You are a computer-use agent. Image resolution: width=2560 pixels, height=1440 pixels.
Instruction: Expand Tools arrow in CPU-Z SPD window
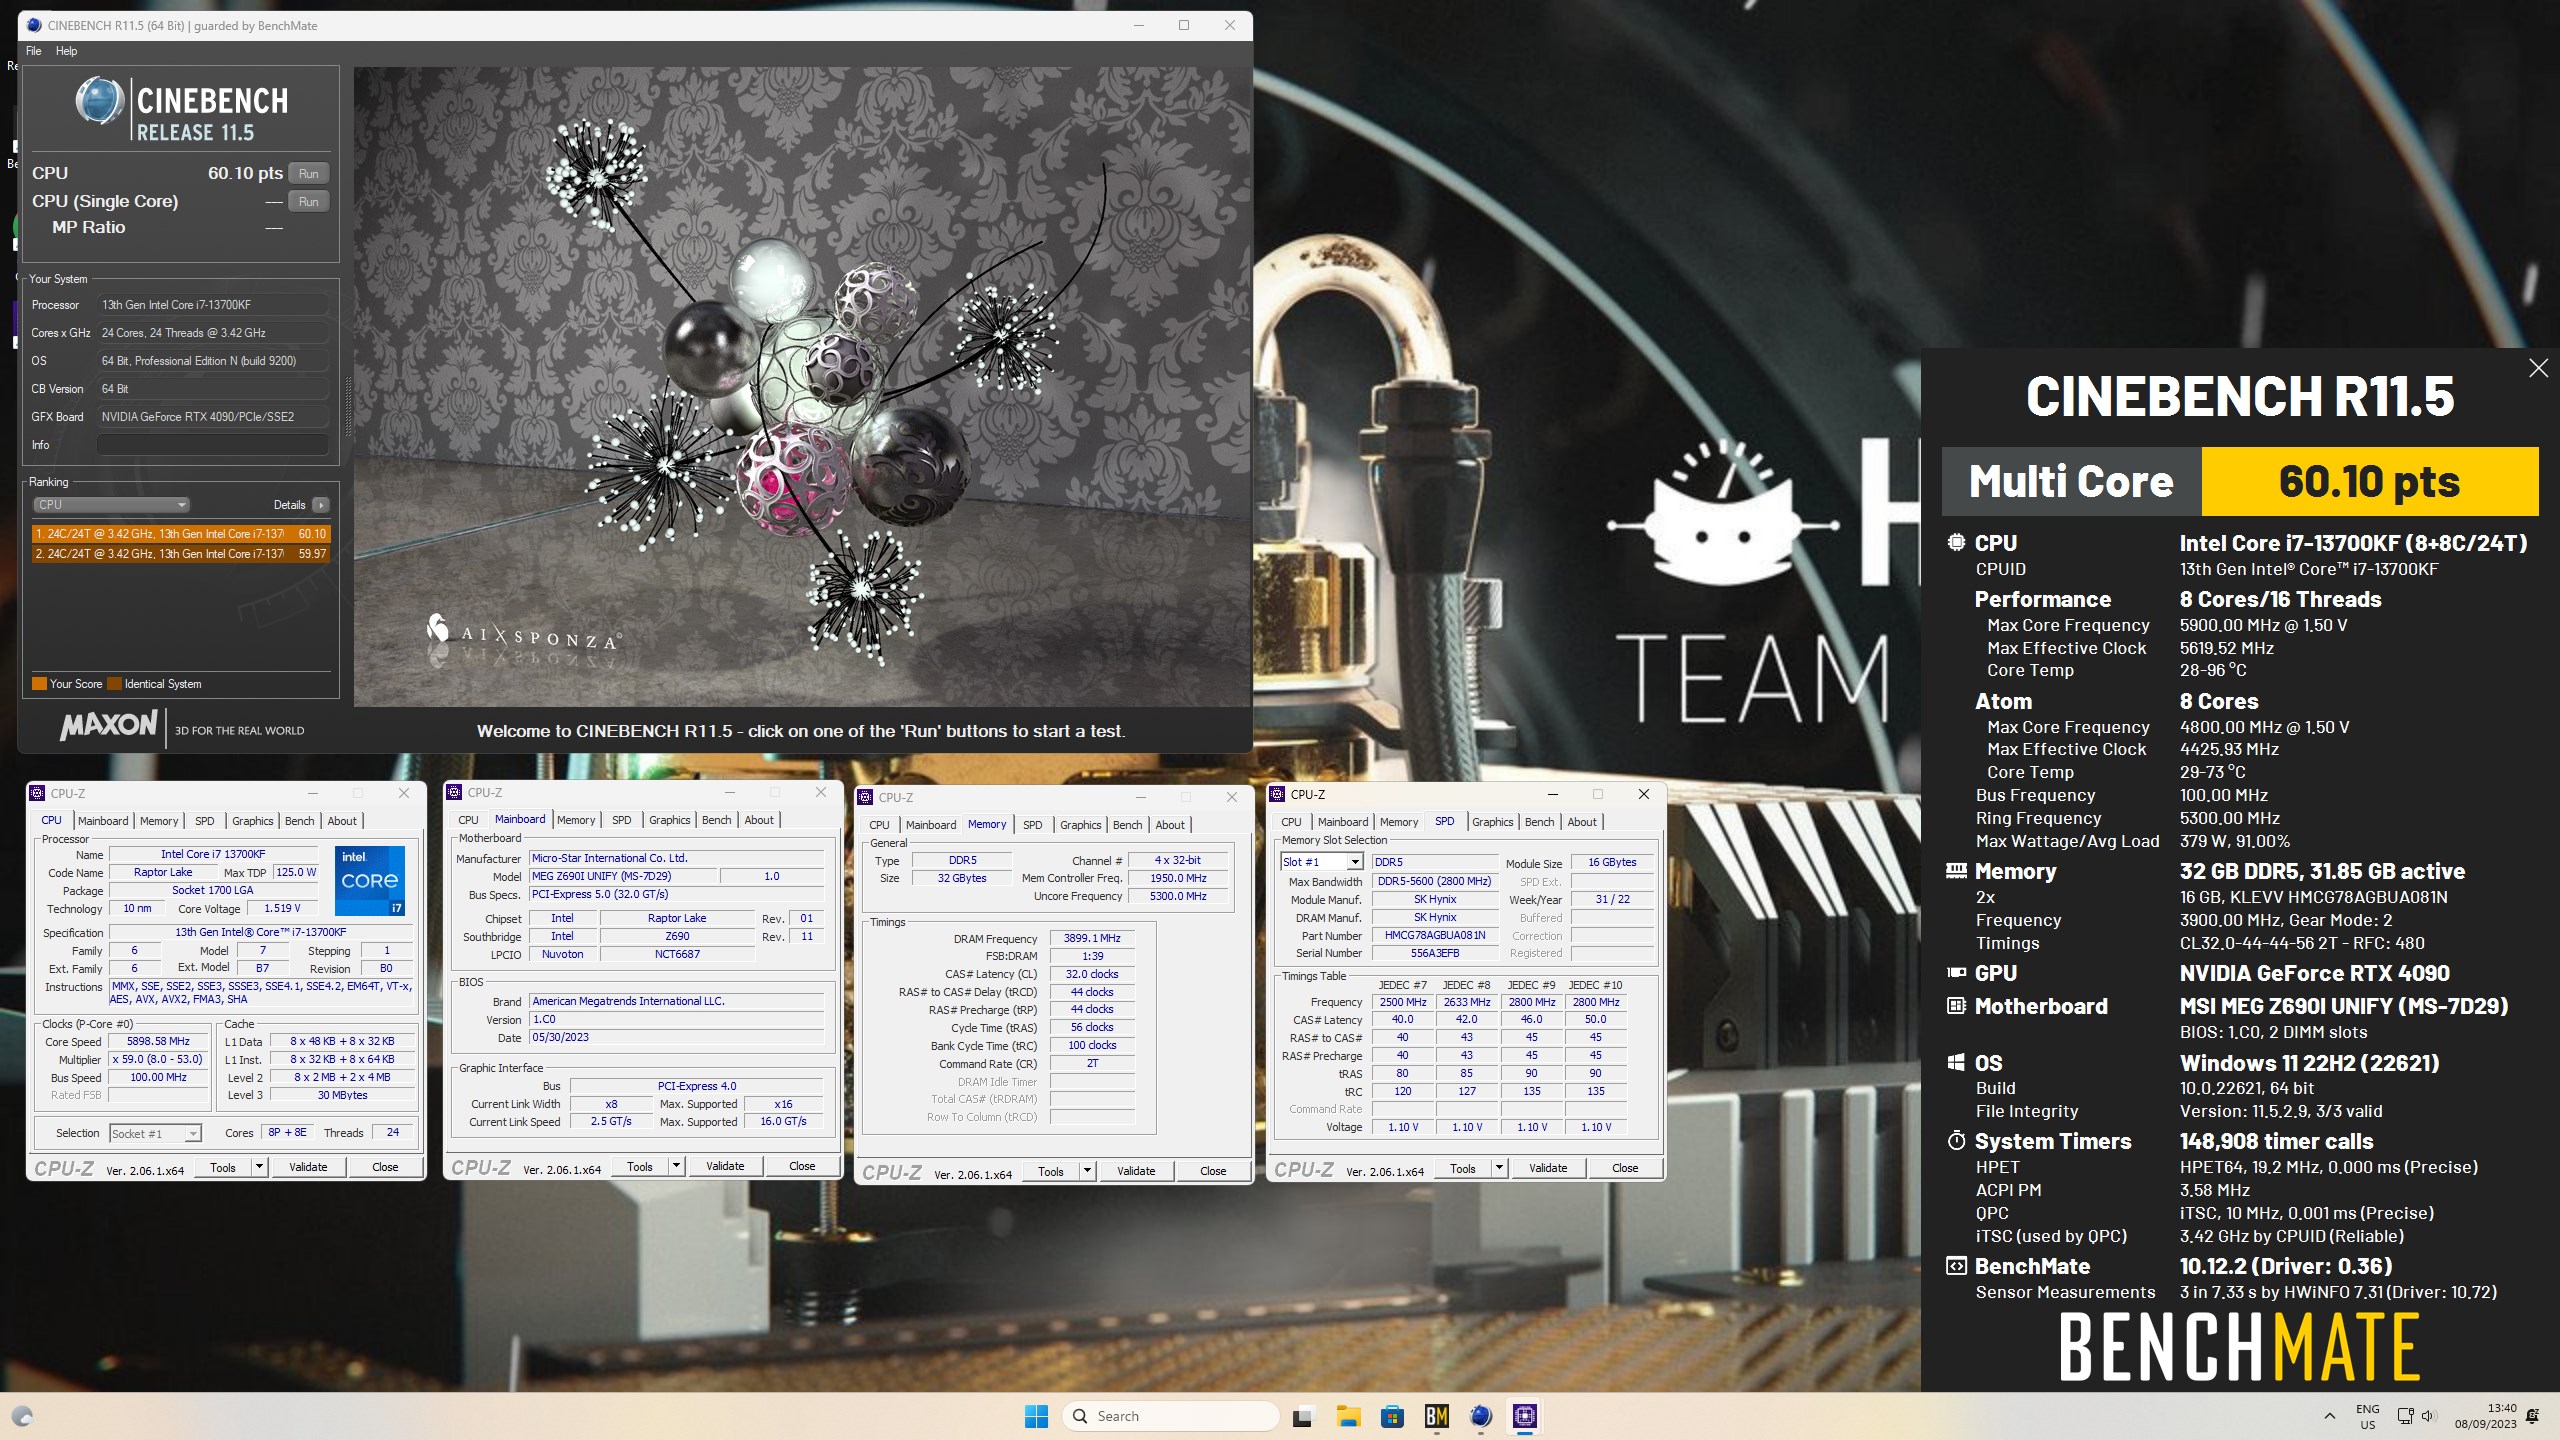[x=1500, y=1168]
